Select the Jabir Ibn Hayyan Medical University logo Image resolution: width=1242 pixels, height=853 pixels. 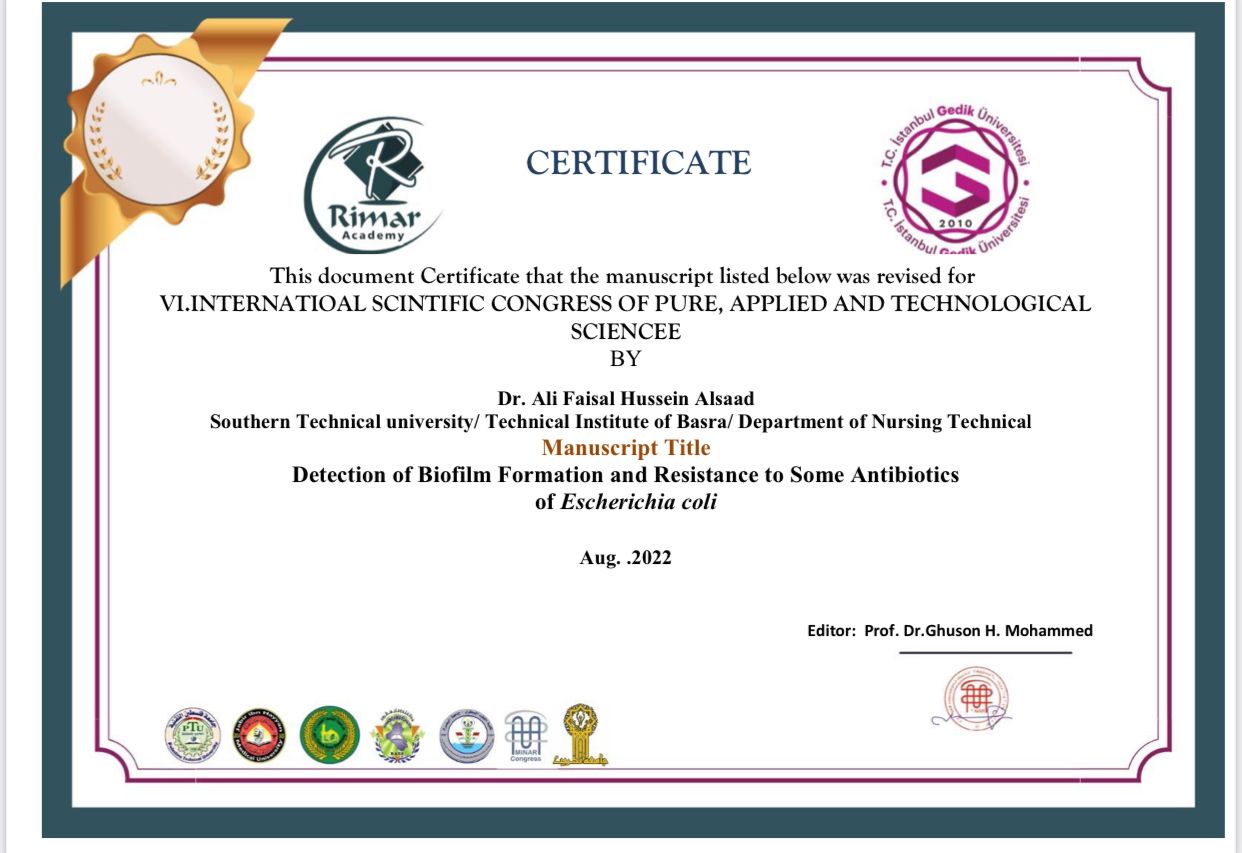pos(259,736)
